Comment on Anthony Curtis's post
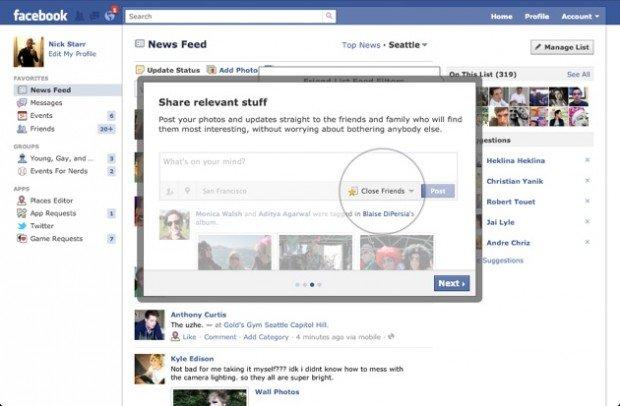This screenshot has width=620, height=406. pos(220,337)
